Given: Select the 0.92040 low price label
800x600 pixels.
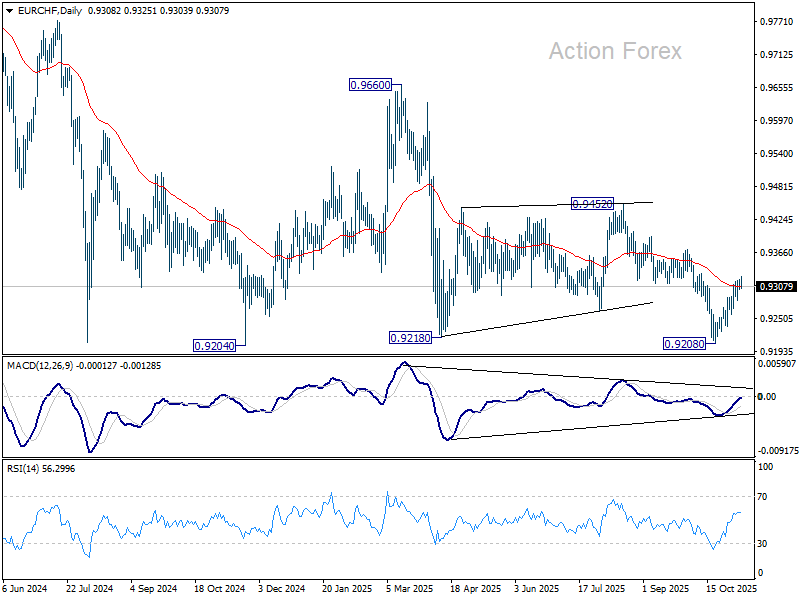Looking at the screenshot, I should point(215,346).
